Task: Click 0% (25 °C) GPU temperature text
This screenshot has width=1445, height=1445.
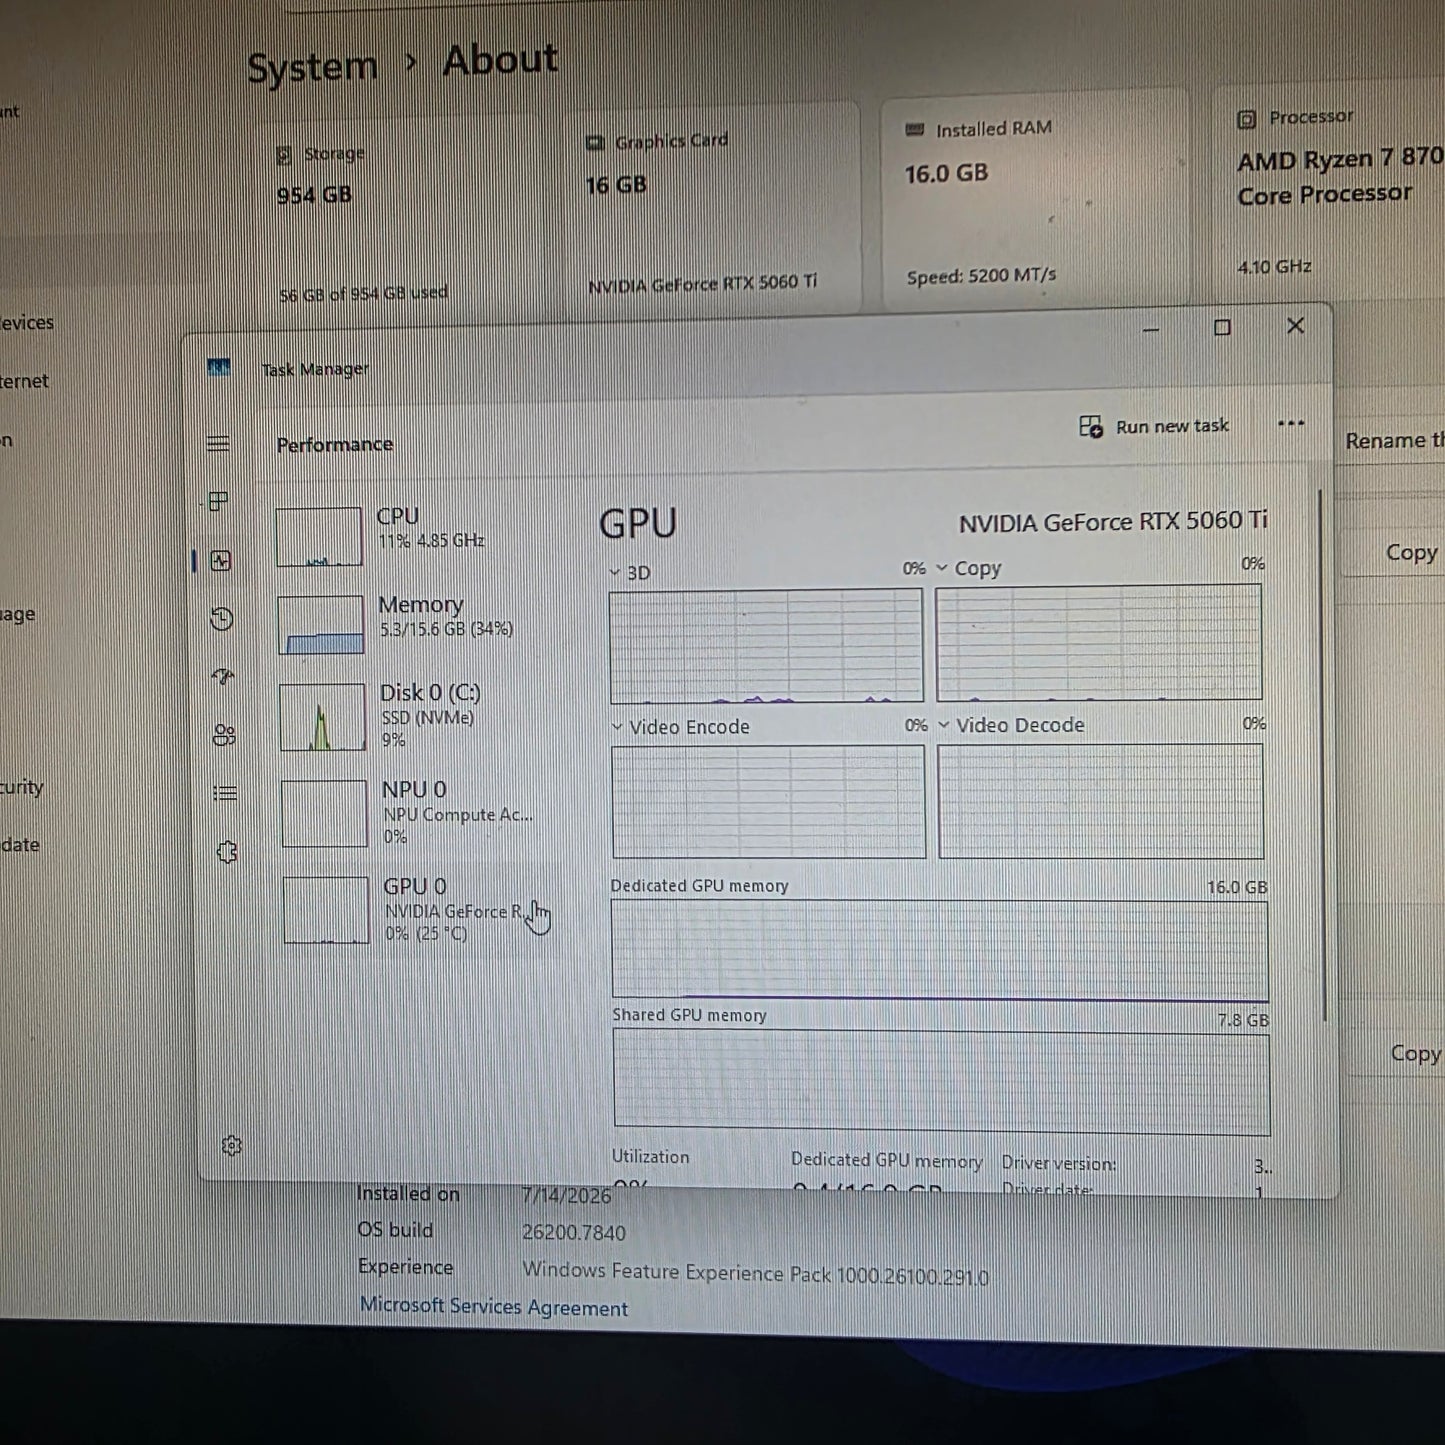Action: (x=426, y=934)
